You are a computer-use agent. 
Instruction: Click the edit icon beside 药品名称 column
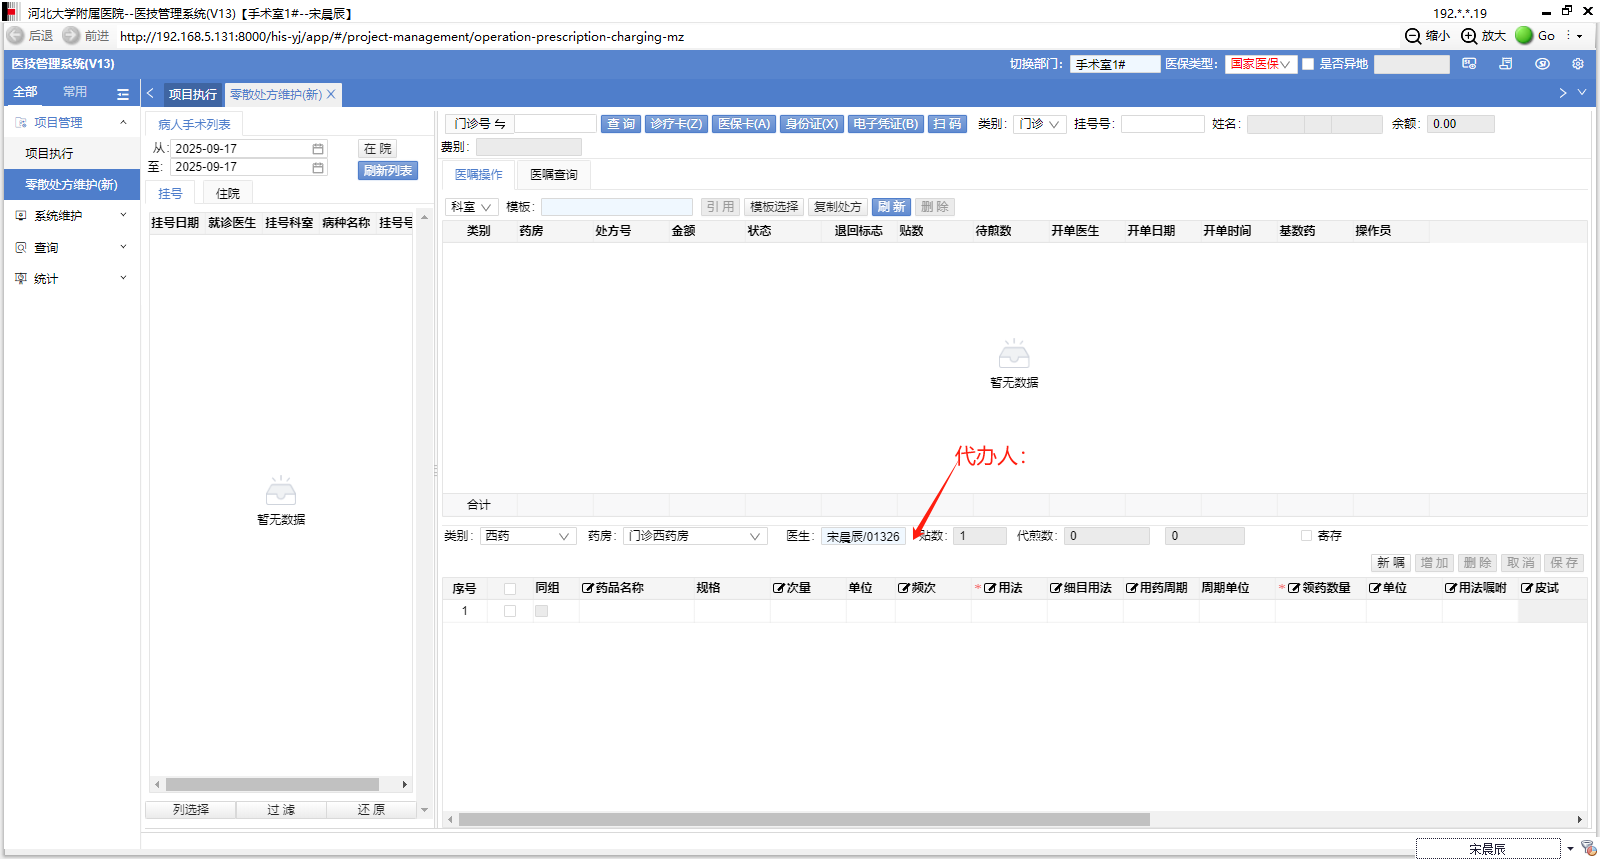tap(588, 588)
